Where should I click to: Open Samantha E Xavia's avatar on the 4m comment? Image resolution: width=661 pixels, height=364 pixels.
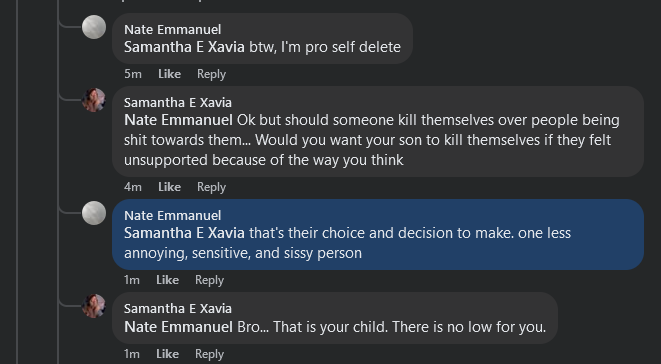94,100
